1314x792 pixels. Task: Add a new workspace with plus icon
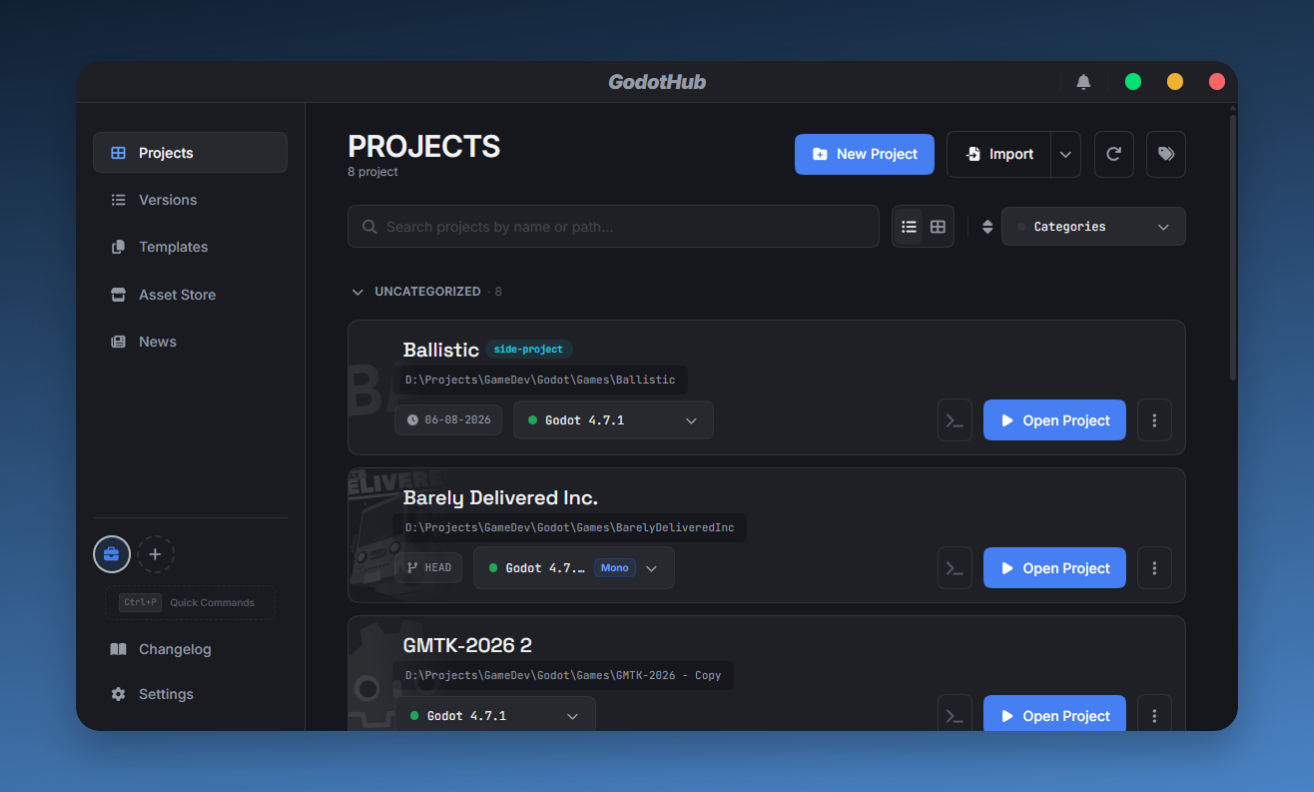click(155, 554)
